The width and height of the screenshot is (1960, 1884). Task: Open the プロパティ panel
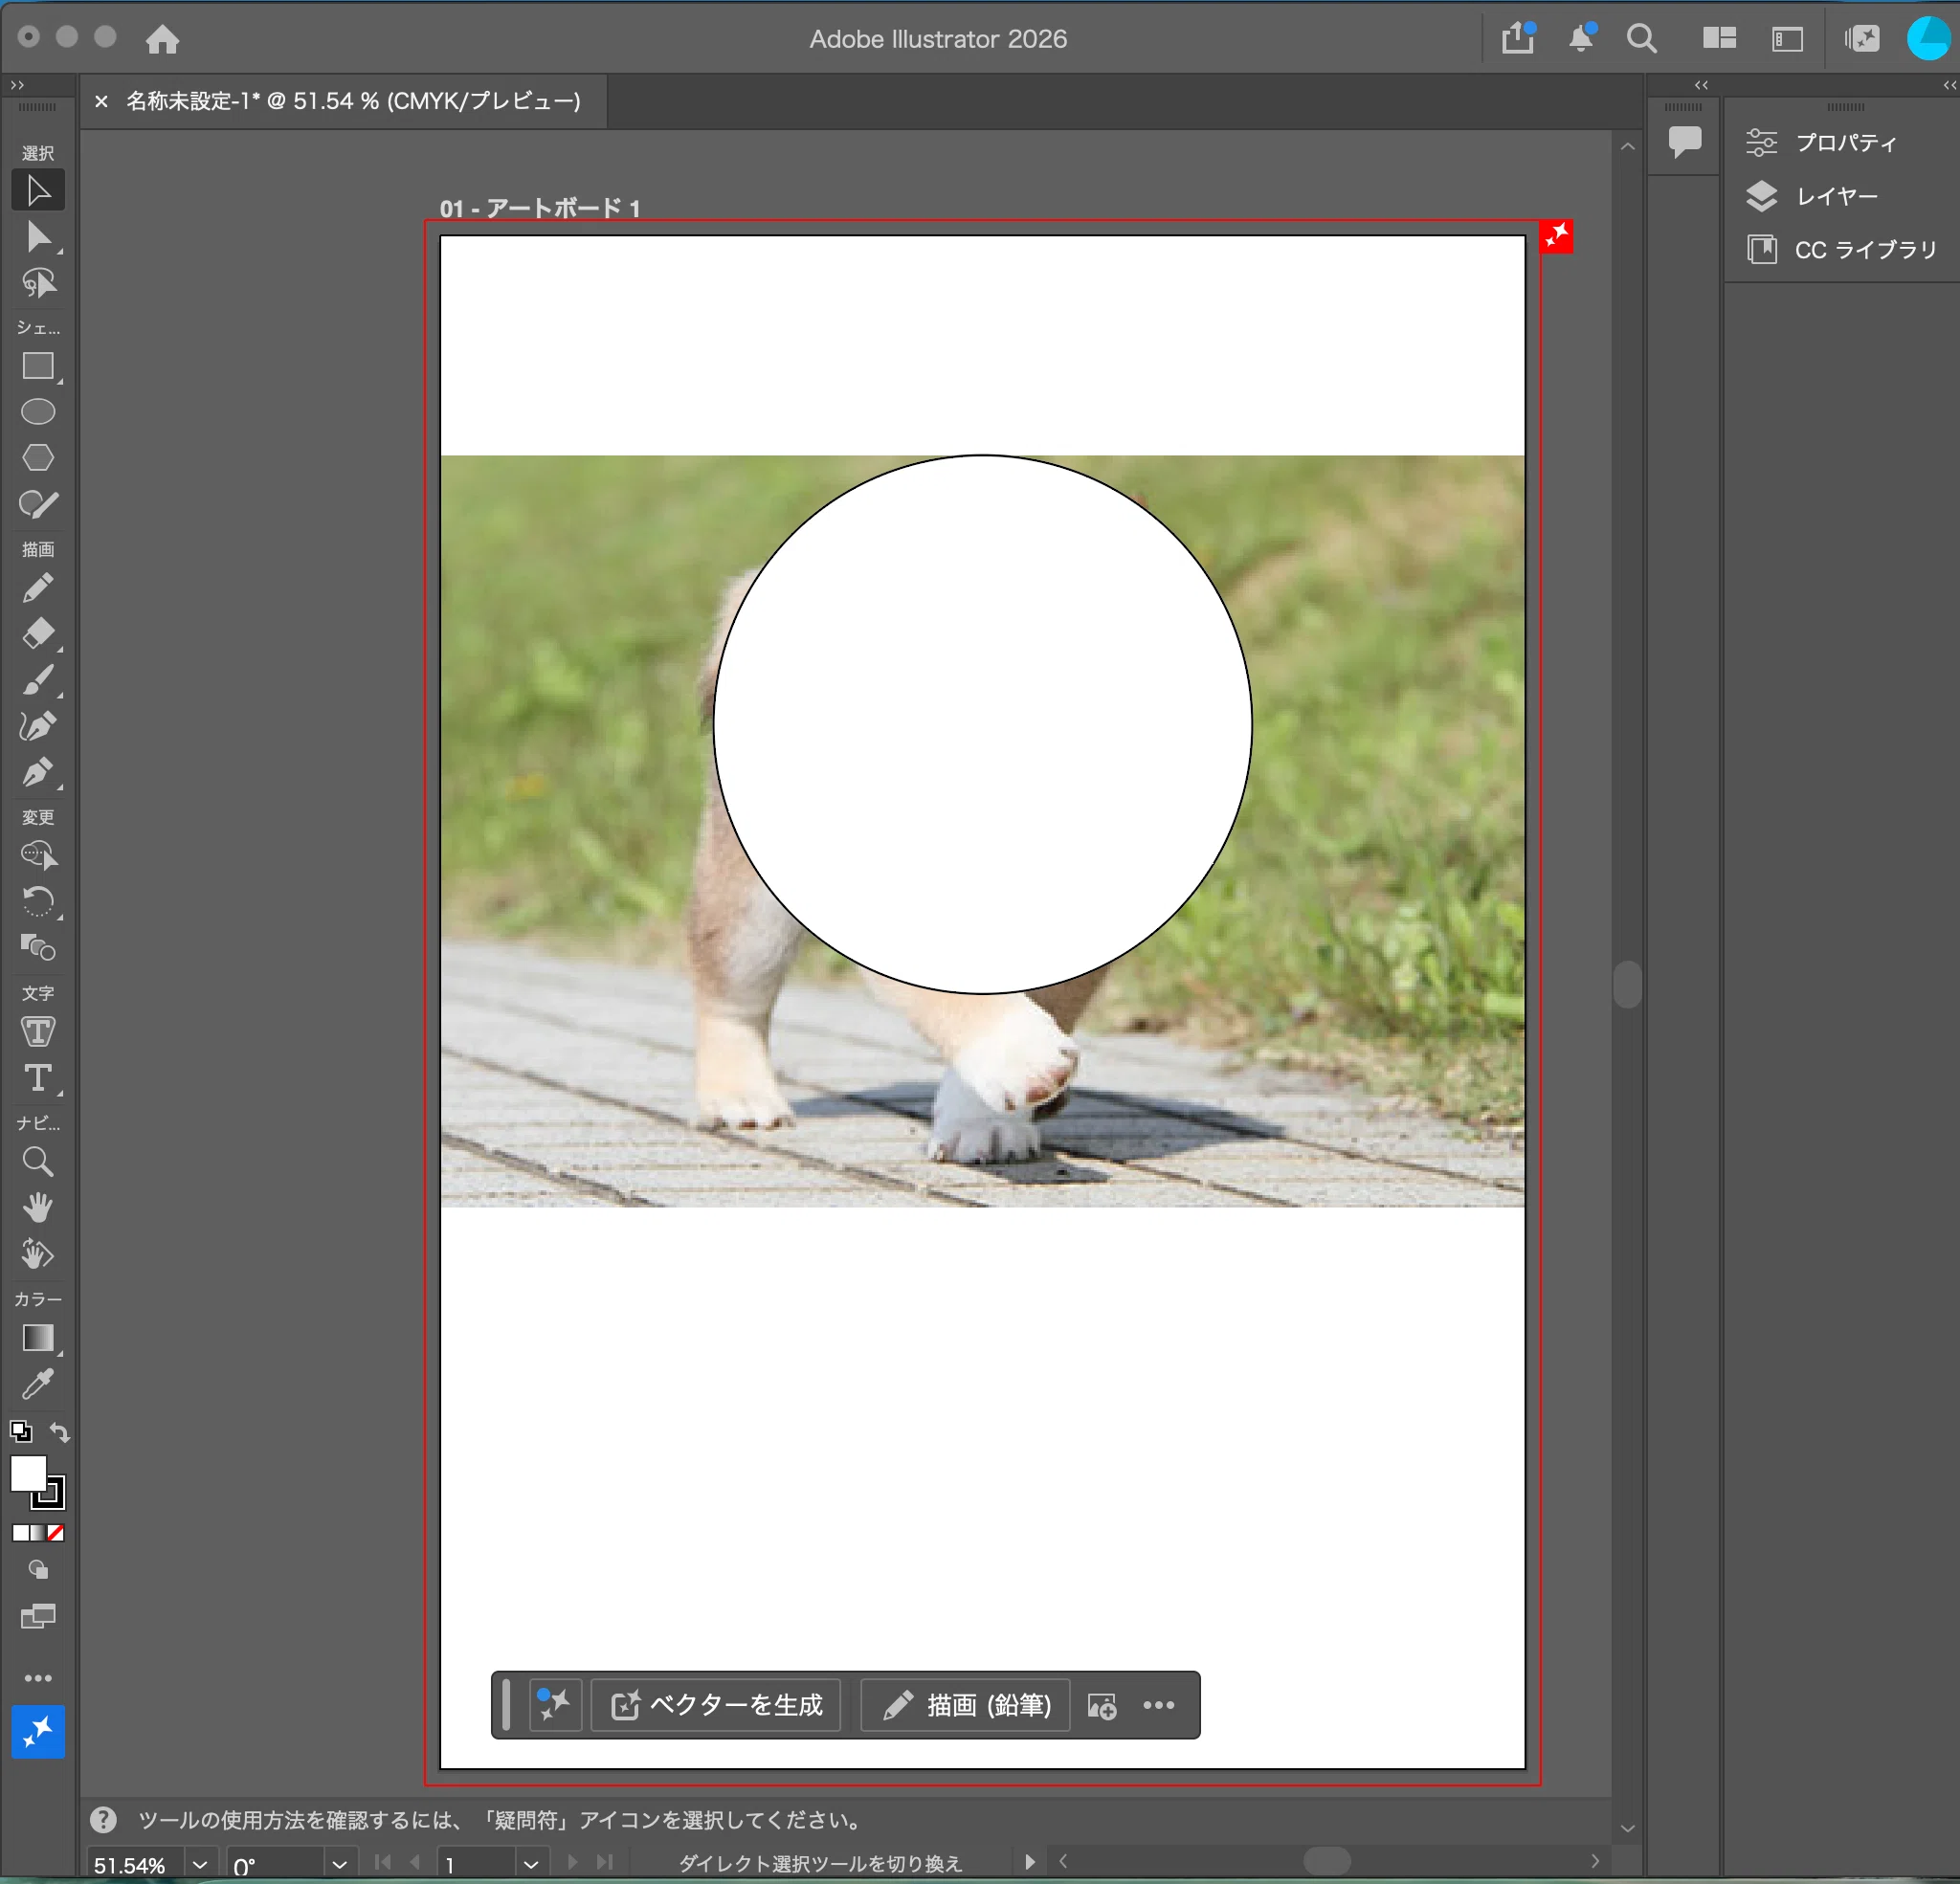[x=1821, y=142]
